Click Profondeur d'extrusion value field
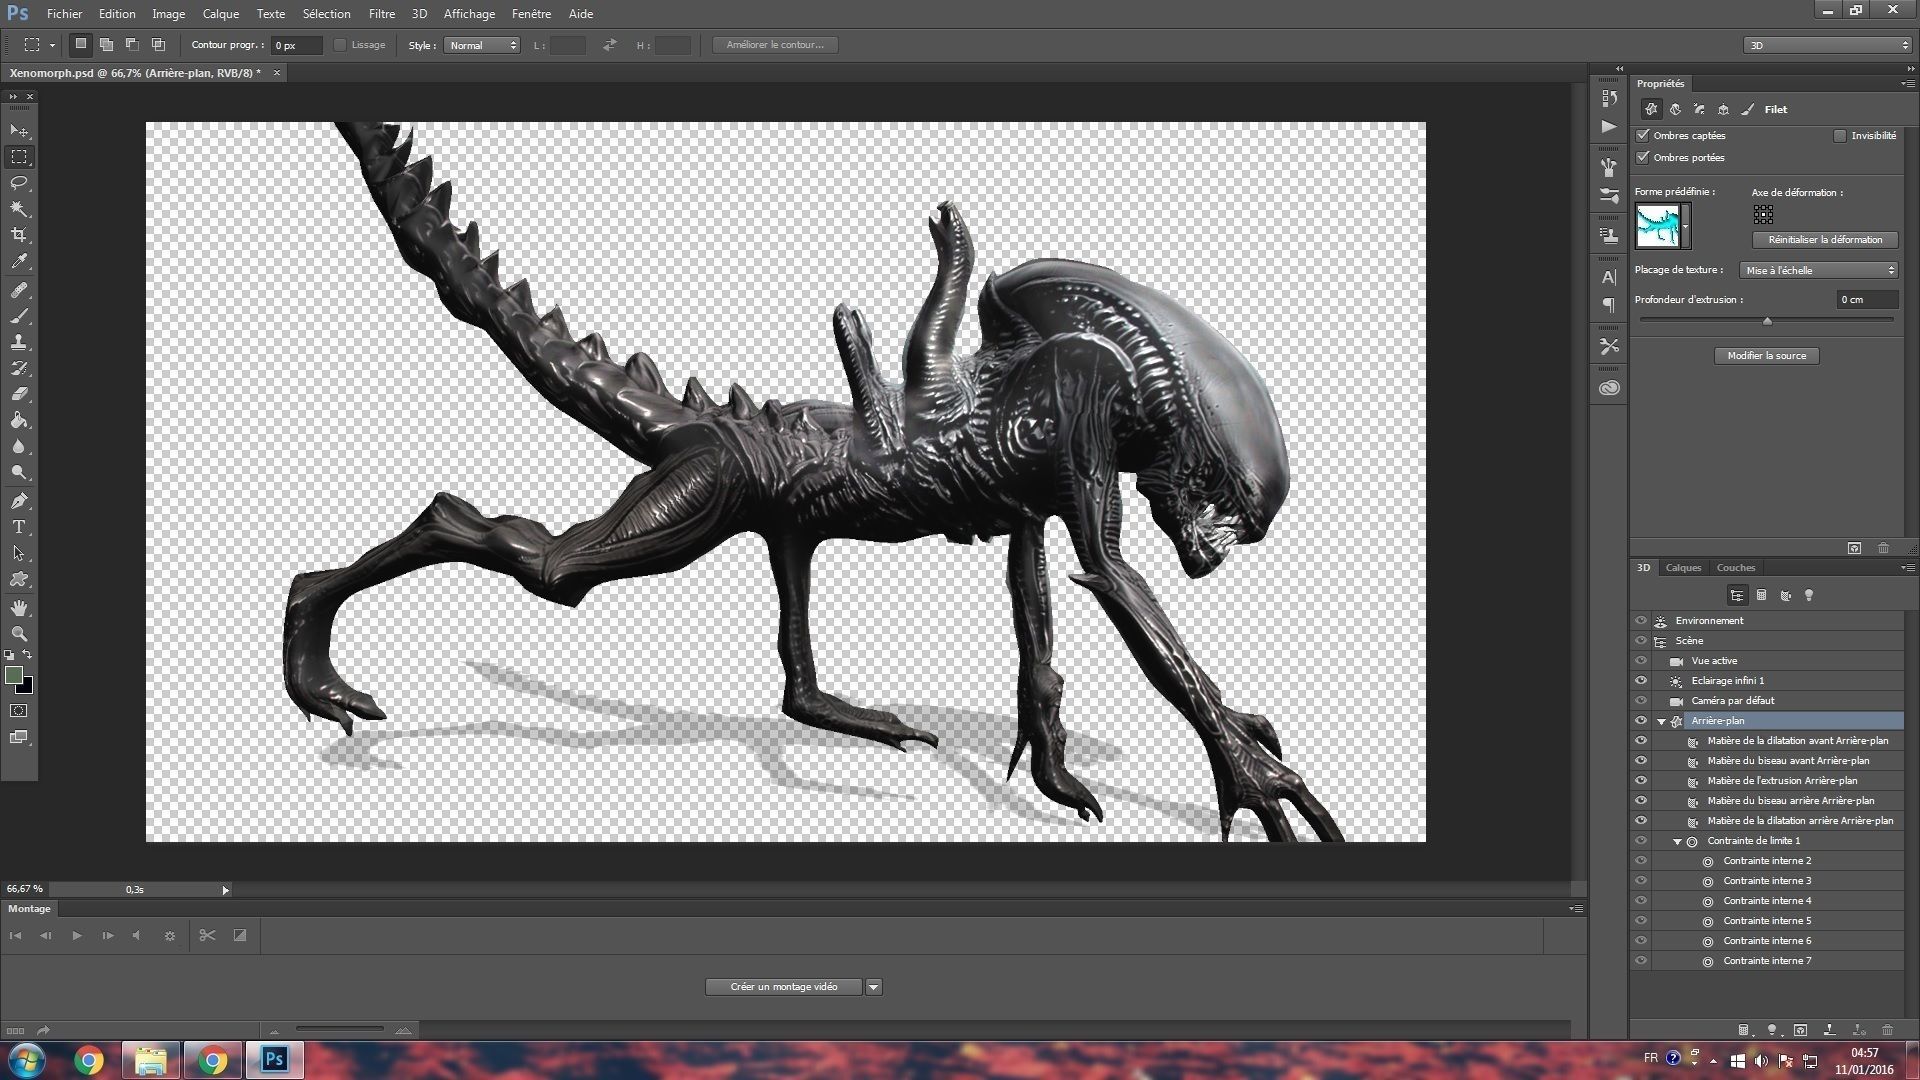Screen dimensions: 1920x1080 (x=1867, y=300)
